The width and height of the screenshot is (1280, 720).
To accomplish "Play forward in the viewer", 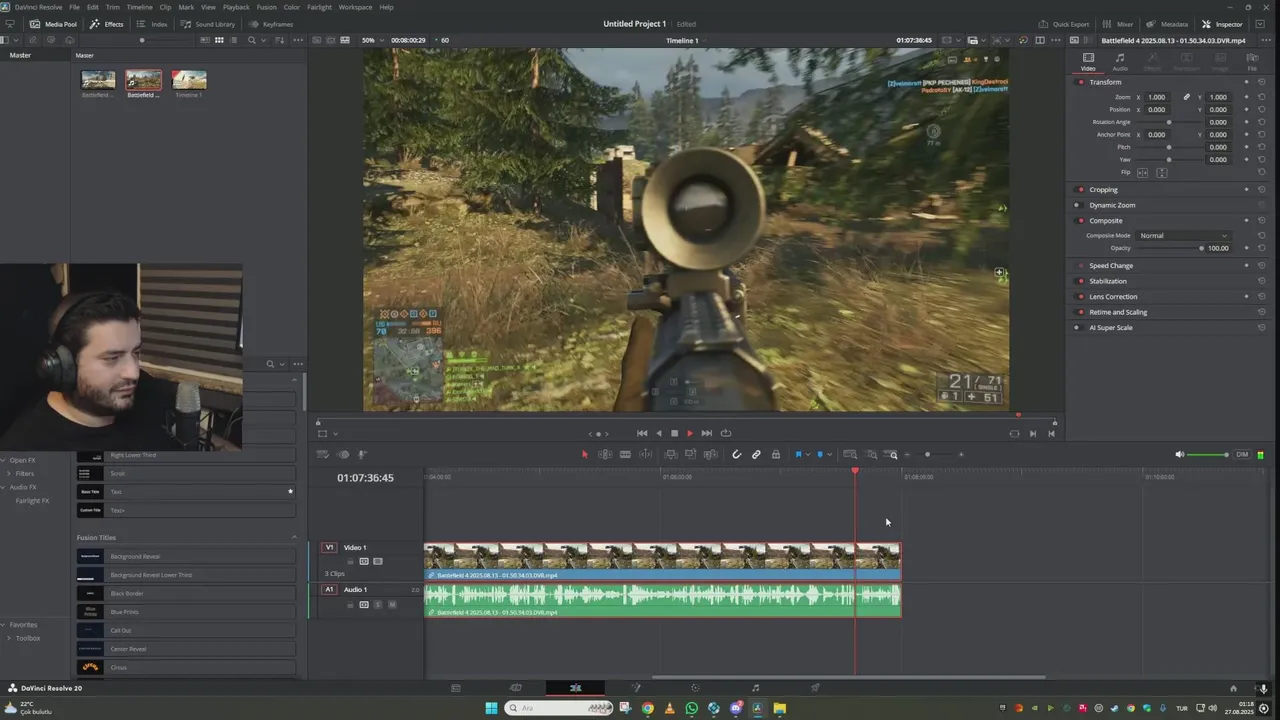I will (690, 433).
